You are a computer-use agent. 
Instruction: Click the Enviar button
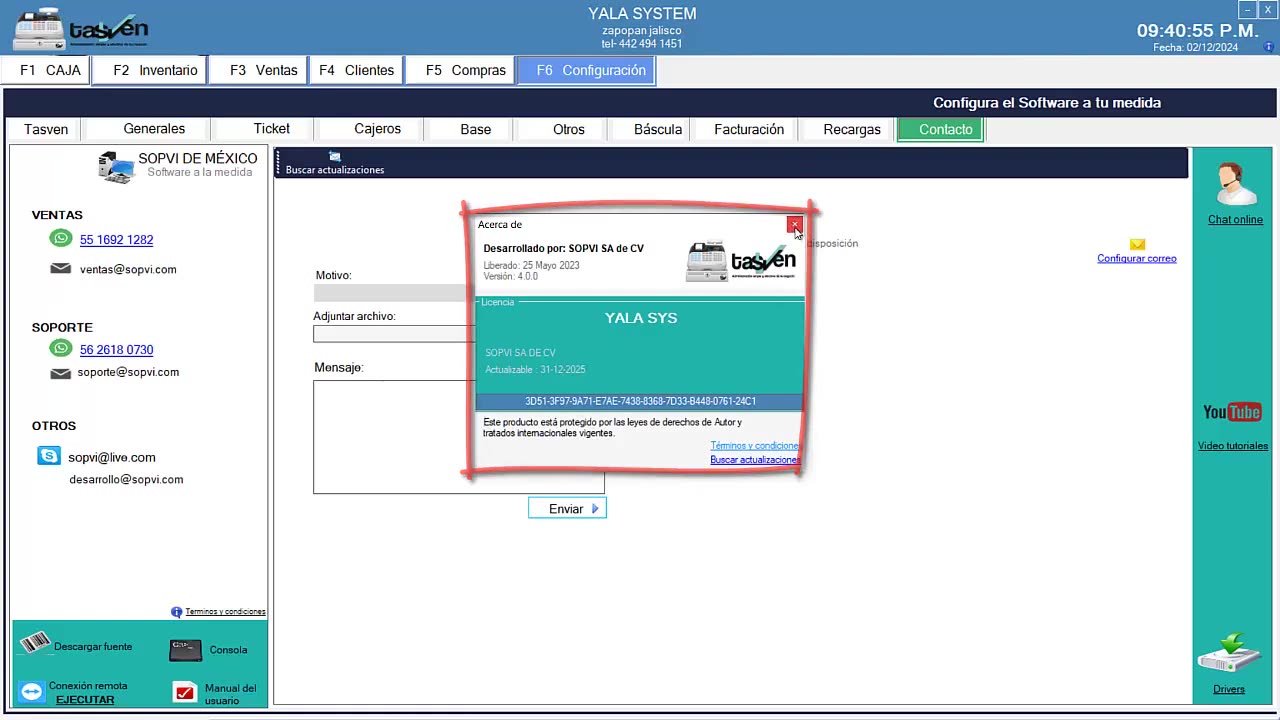tap(567, 509)
